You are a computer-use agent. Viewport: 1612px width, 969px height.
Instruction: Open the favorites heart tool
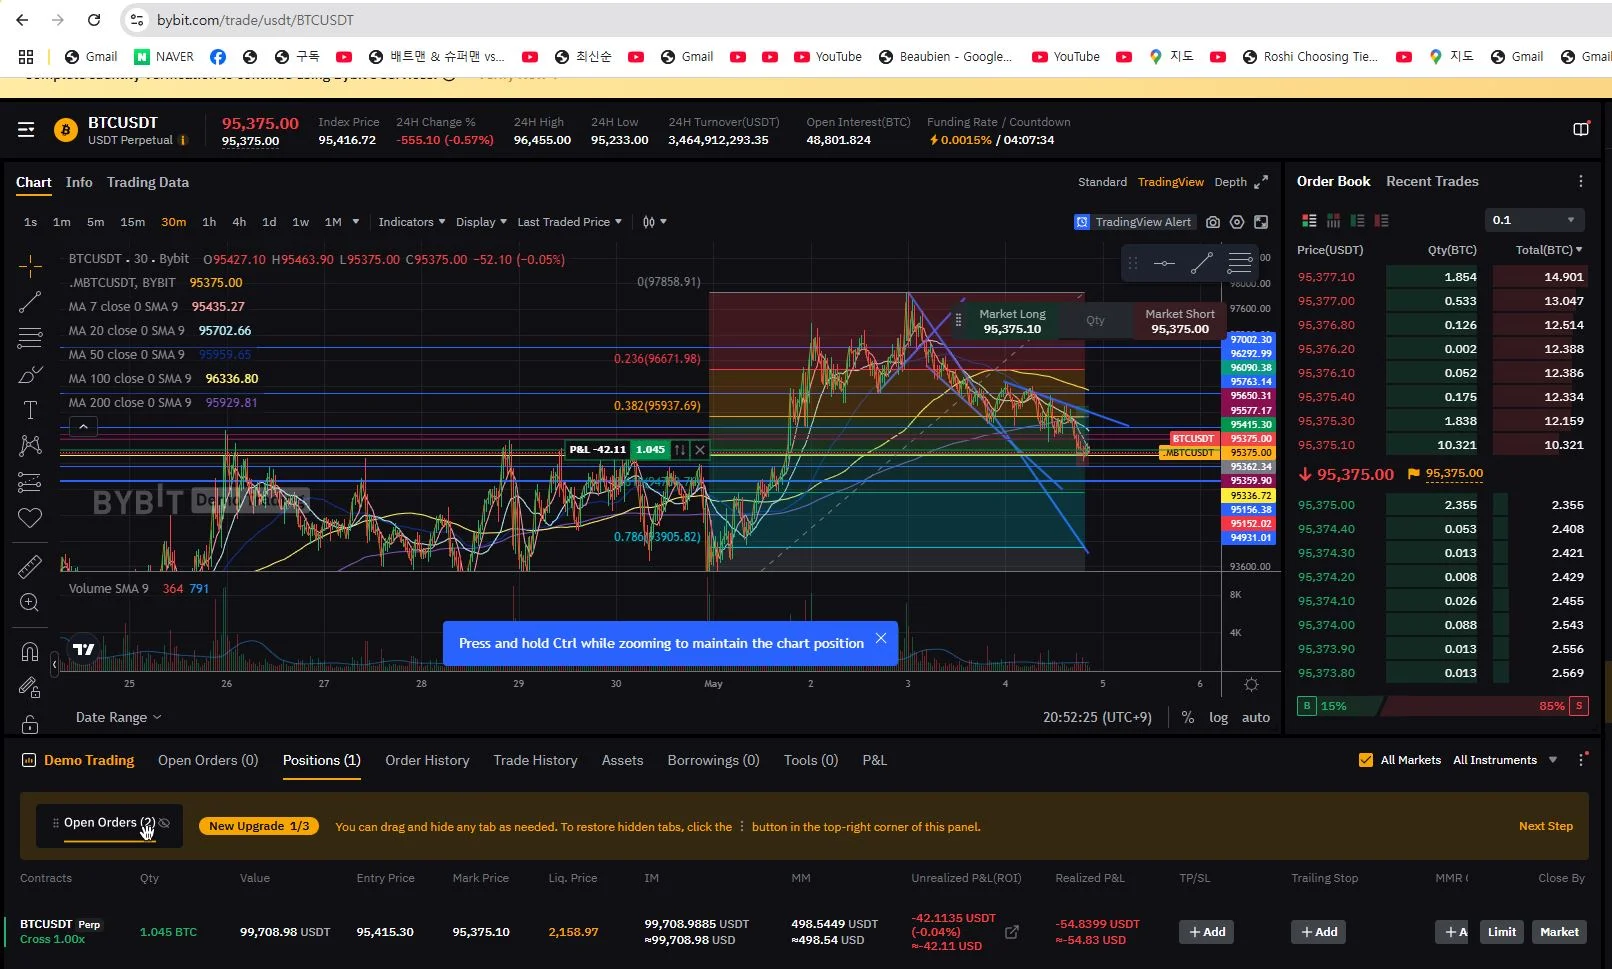point(30,517)
